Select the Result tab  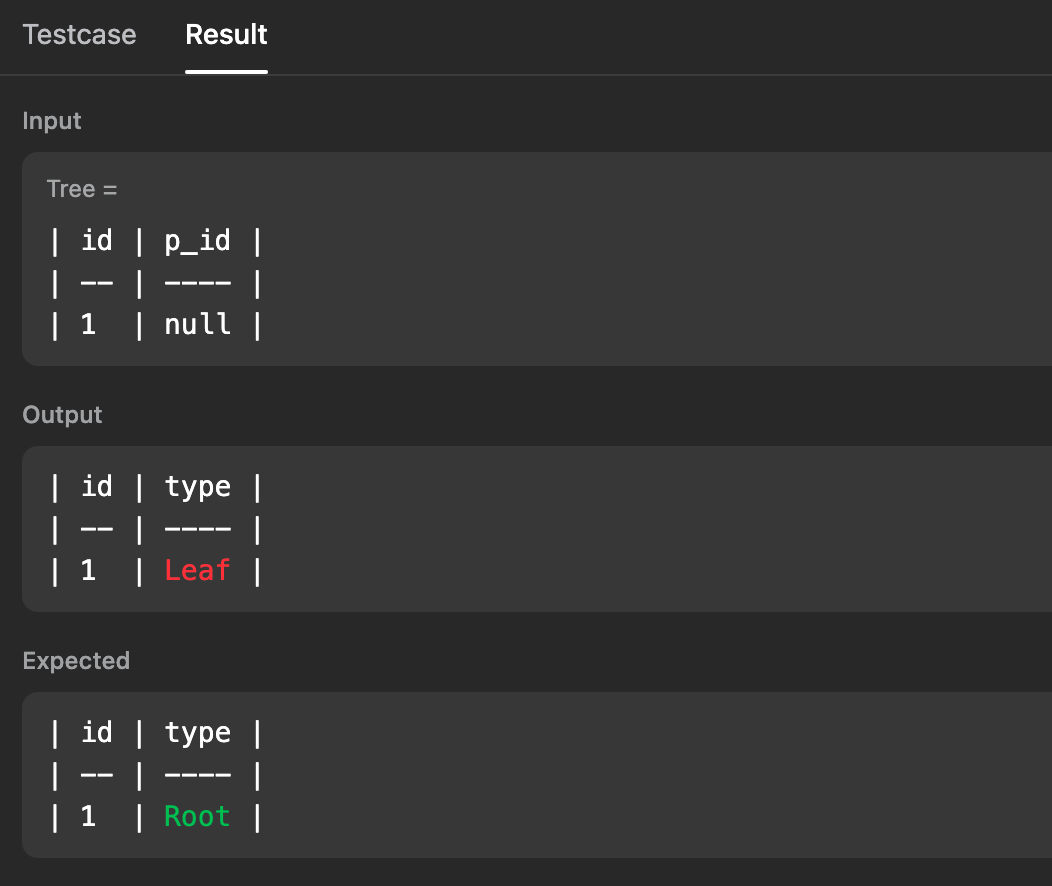(226, 35)
